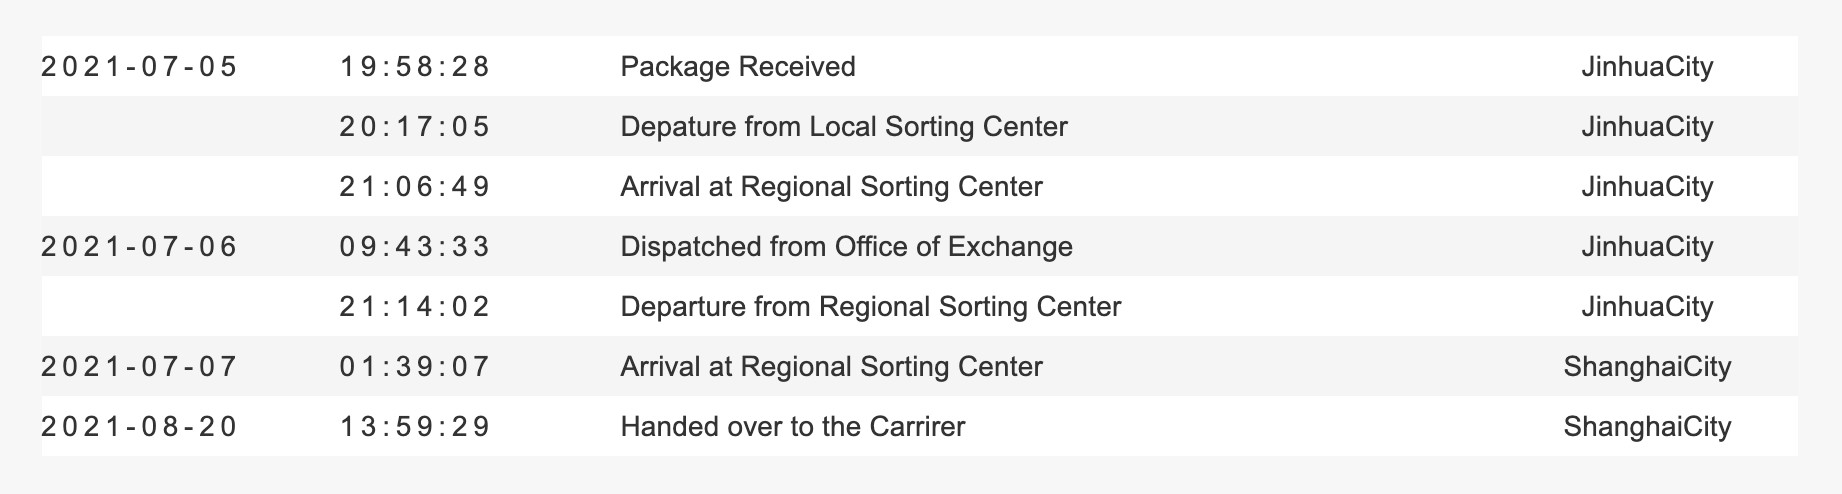This screenshot has width=1842, height=494.
Task: Click Departure from Regional Sorting Center
Action: point(870,307)
